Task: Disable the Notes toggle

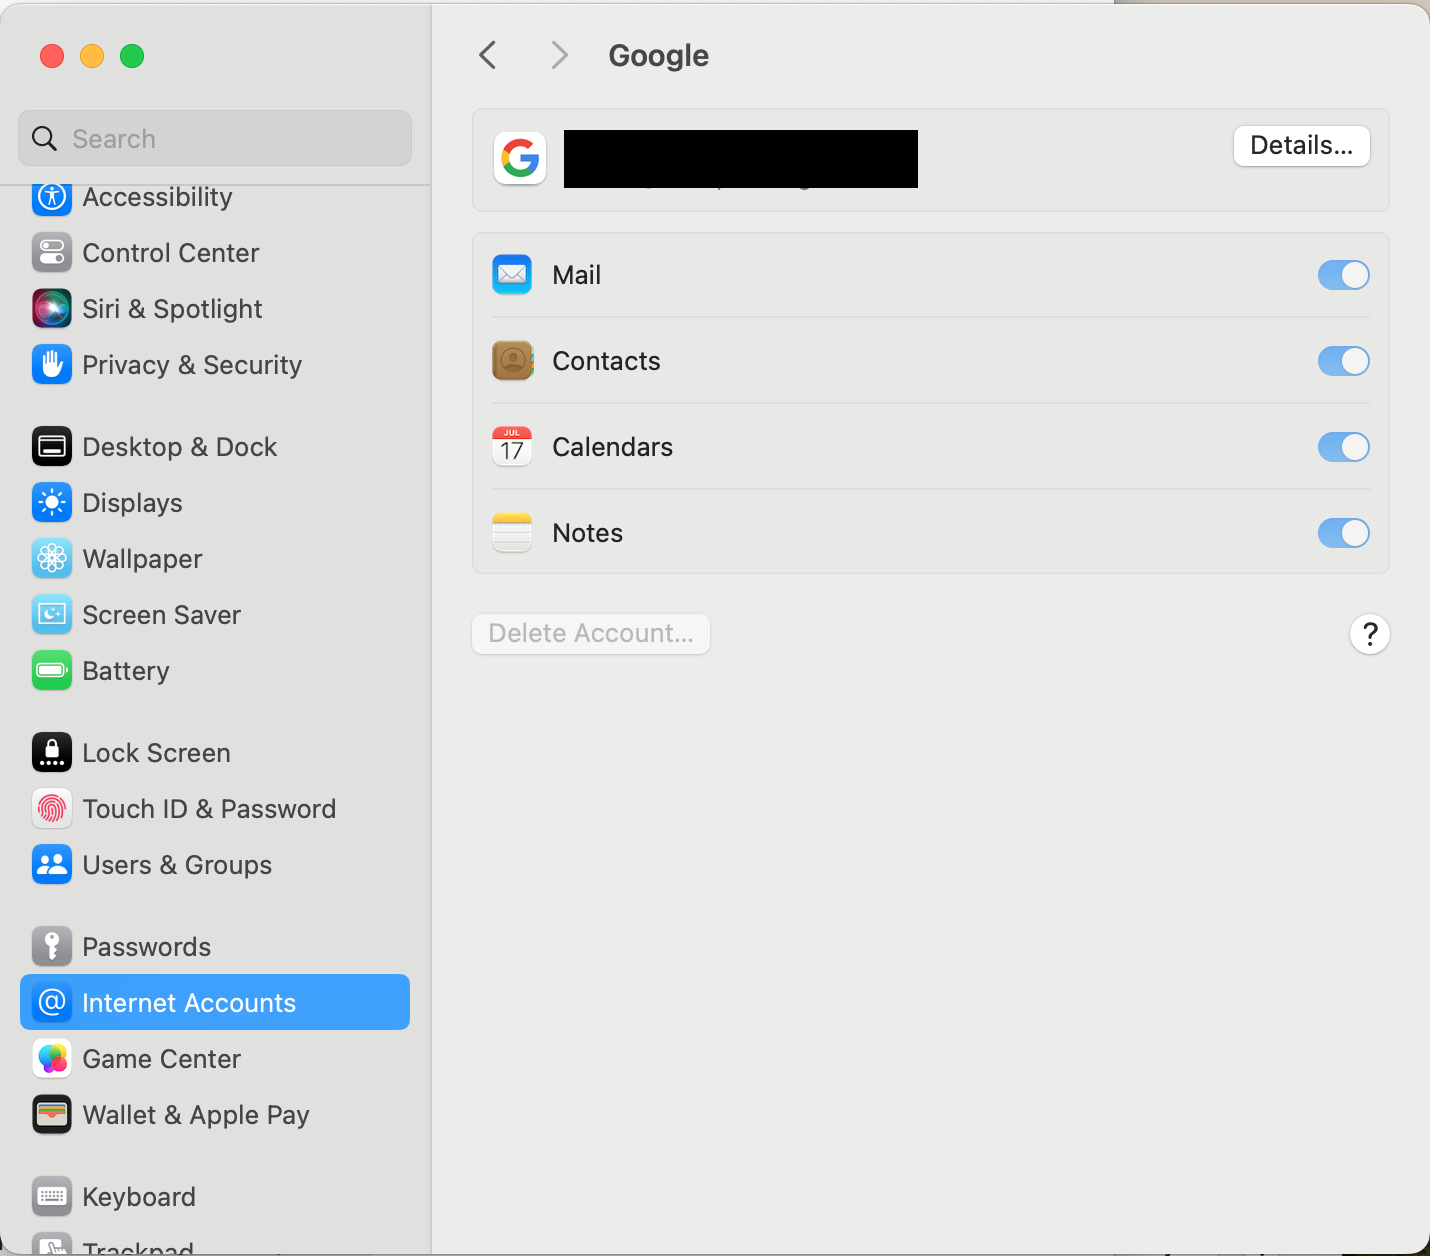Action: pyautogui.click(x=1344, y=533)
